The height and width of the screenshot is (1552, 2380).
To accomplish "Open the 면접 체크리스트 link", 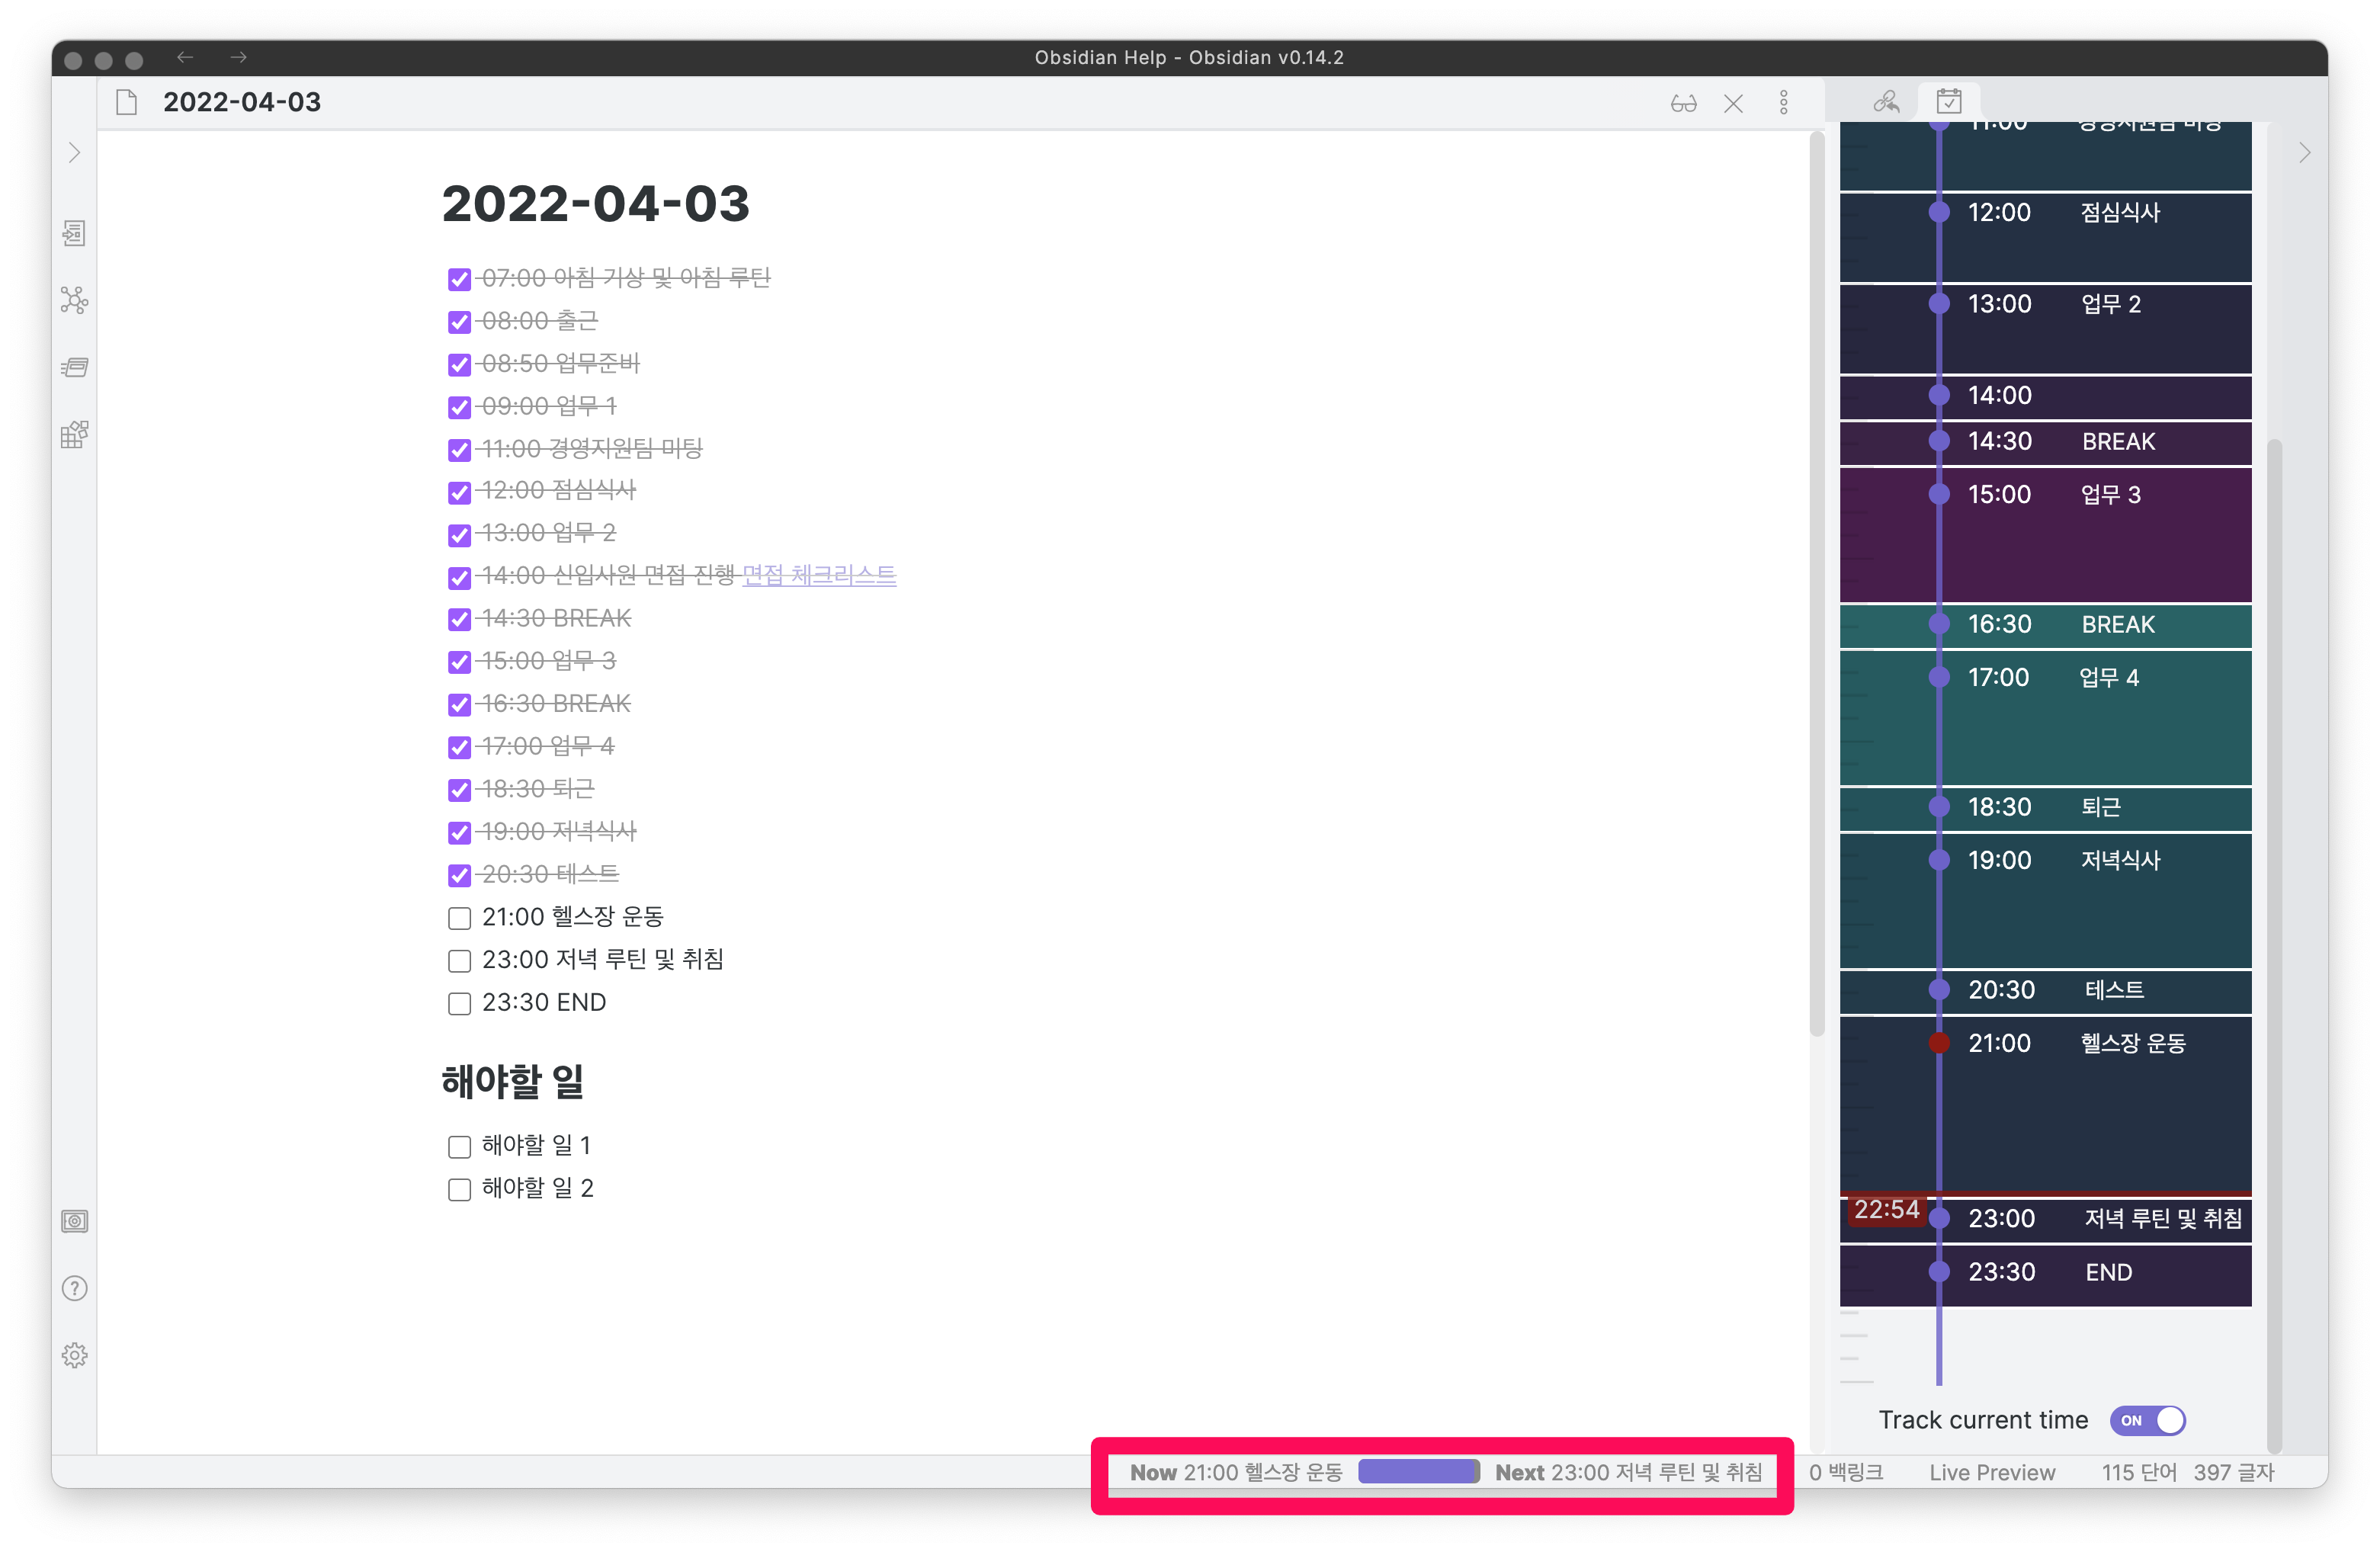I will pyautogui.click(x=819, y=575).
